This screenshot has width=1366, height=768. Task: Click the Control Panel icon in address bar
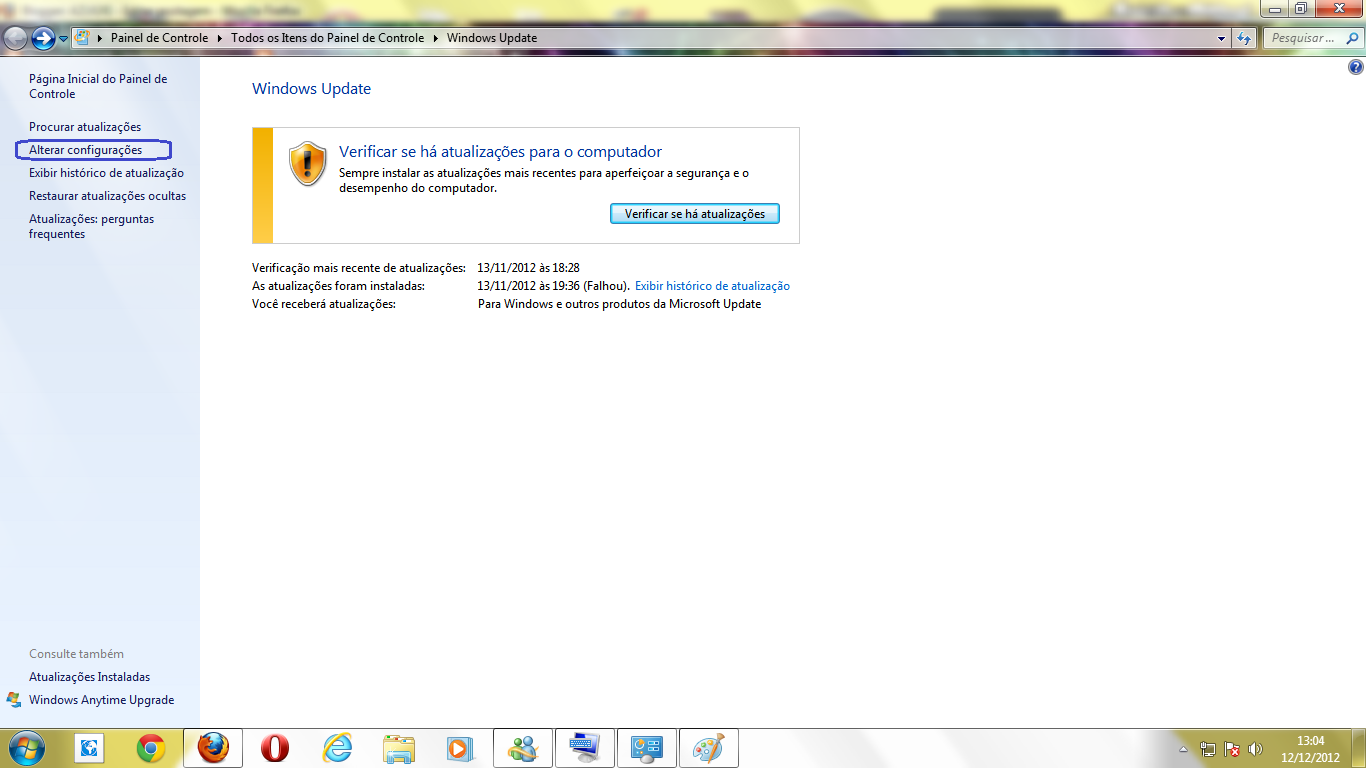pyautogui.click(x=82, y=38)
